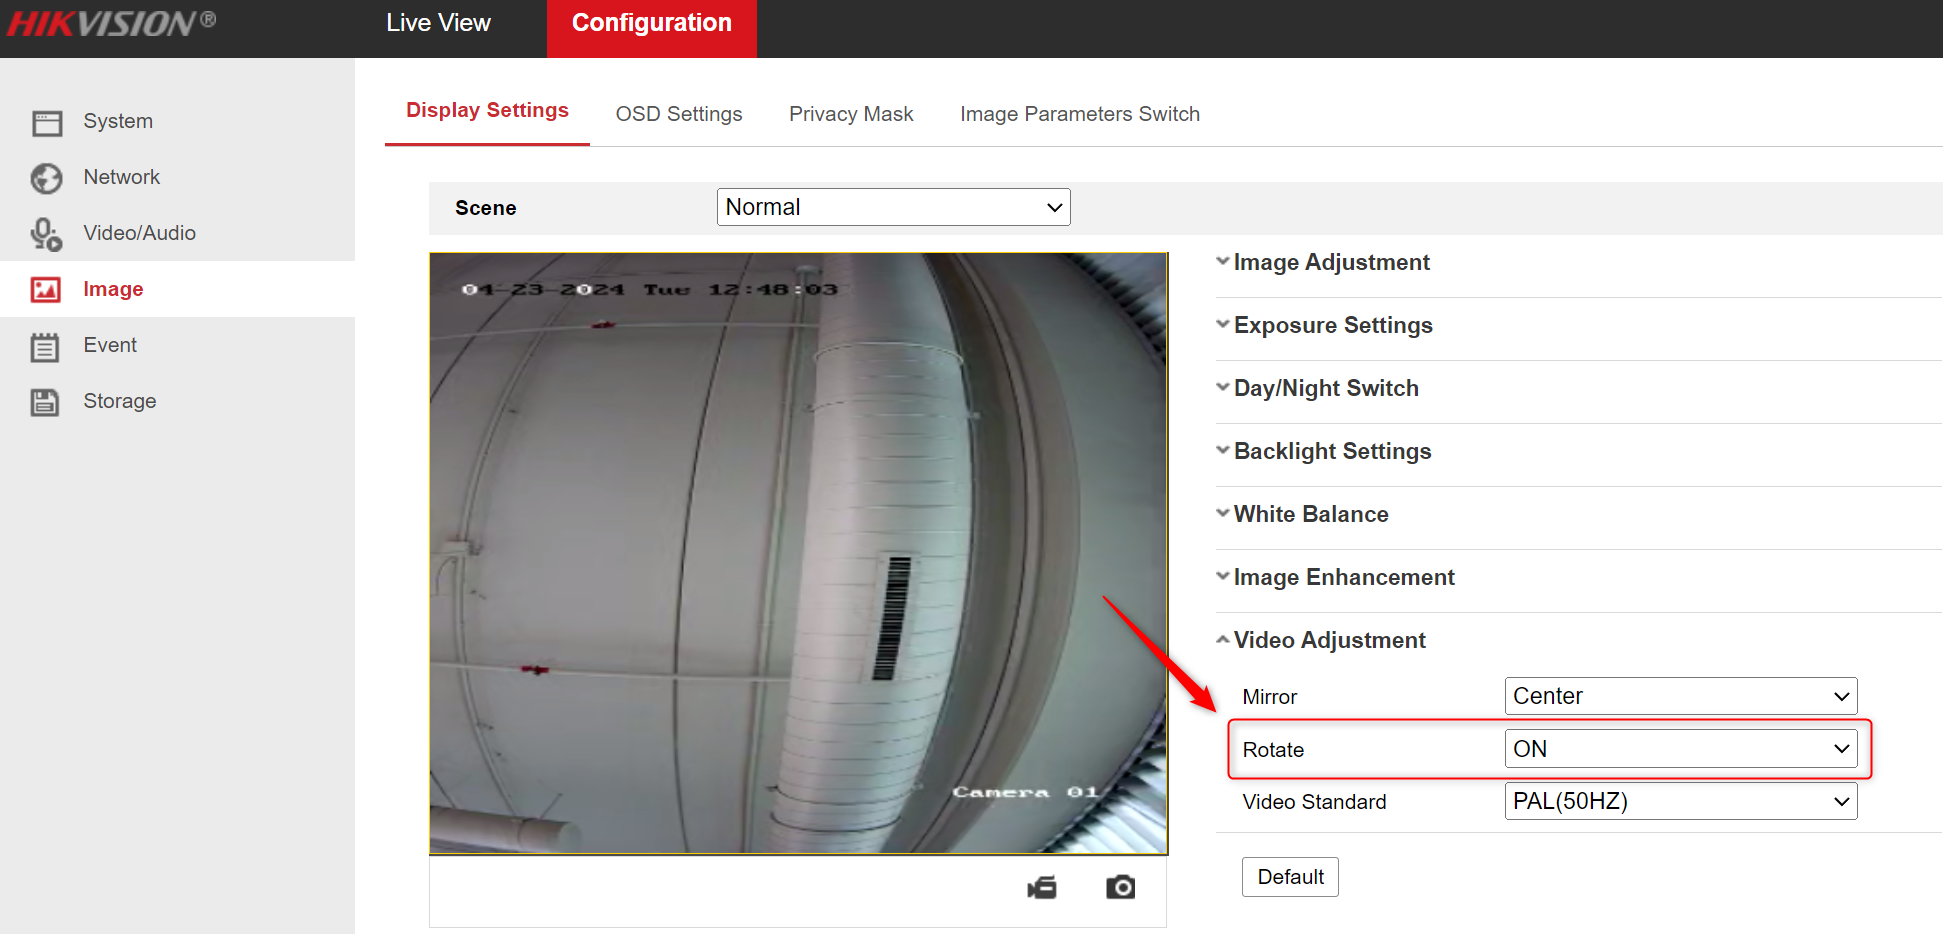This screenshot has height=934, width=1943.
Task: Open the Rotate dropdown
Action: pyautogui.click(x=1680, y=748)
